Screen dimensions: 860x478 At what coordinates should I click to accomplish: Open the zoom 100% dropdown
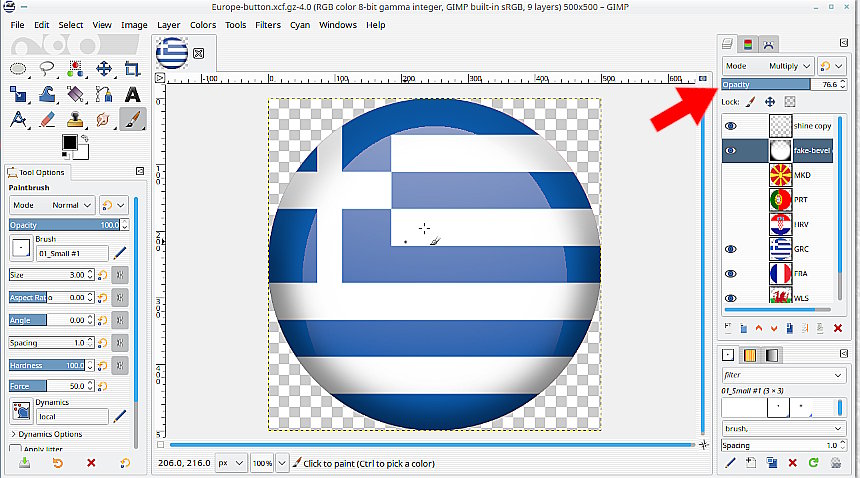[x=282, y=463]
